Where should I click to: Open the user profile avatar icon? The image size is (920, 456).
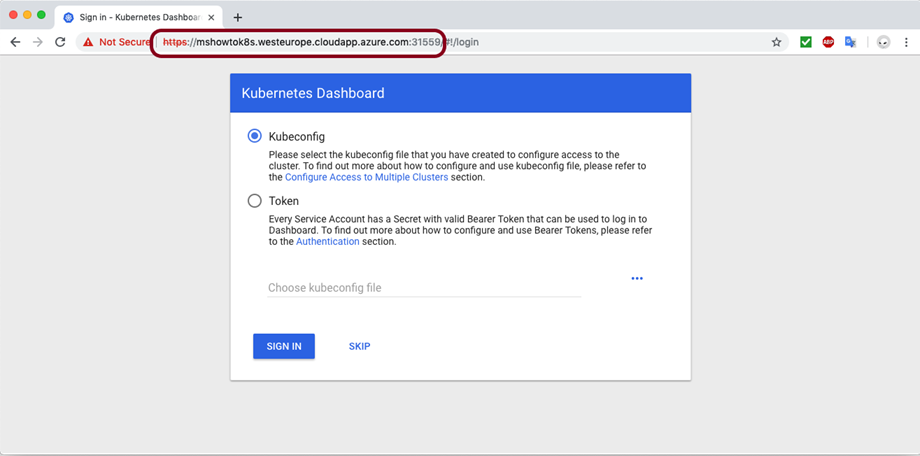point(883,43)
